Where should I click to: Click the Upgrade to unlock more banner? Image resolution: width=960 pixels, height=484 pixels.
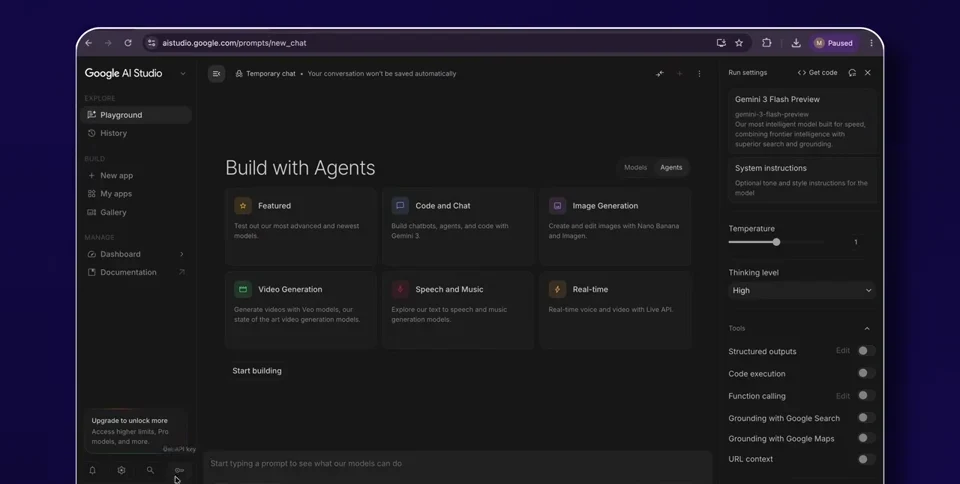135,431
